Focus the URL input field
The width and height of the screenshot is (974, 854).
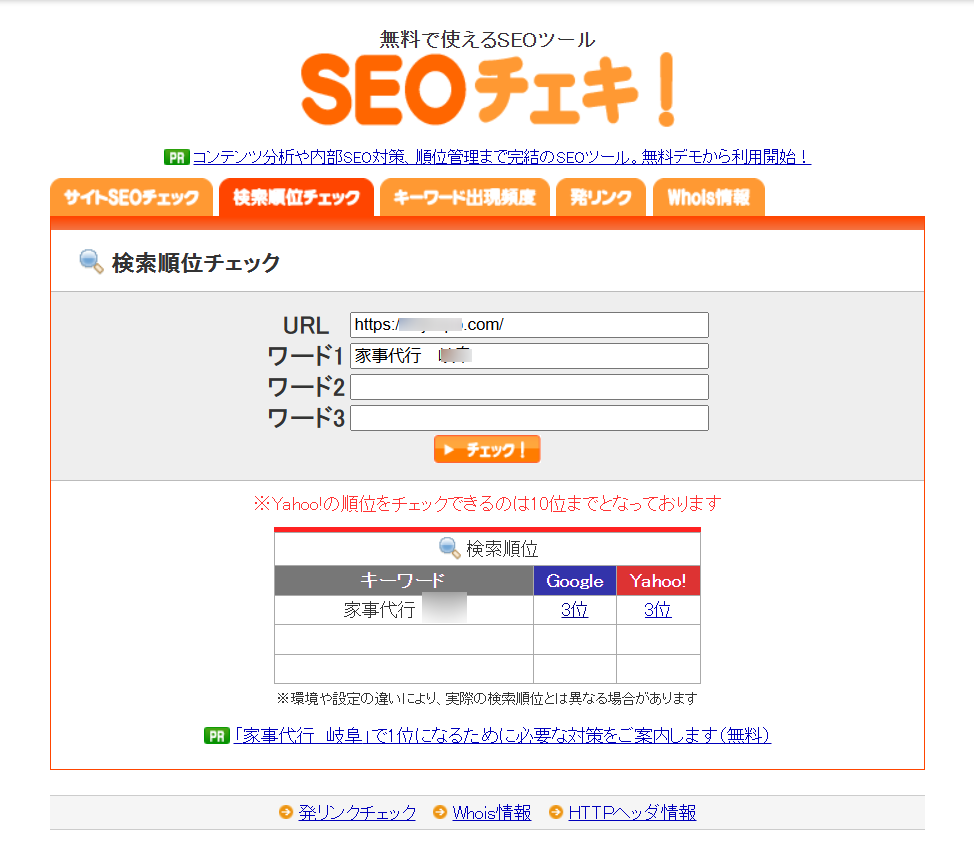coord(529,325)
